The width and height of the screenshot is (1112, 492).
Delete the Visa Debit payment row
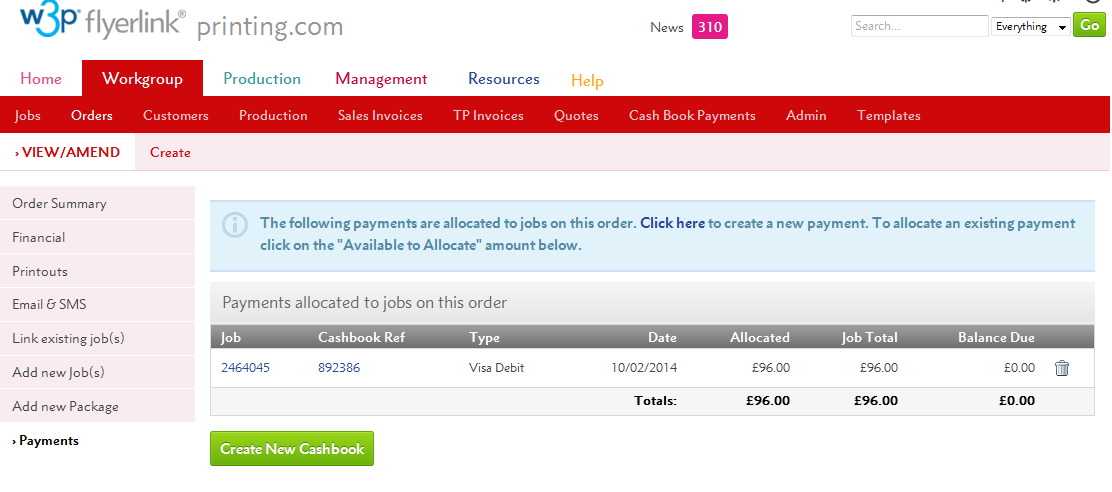1062,368
